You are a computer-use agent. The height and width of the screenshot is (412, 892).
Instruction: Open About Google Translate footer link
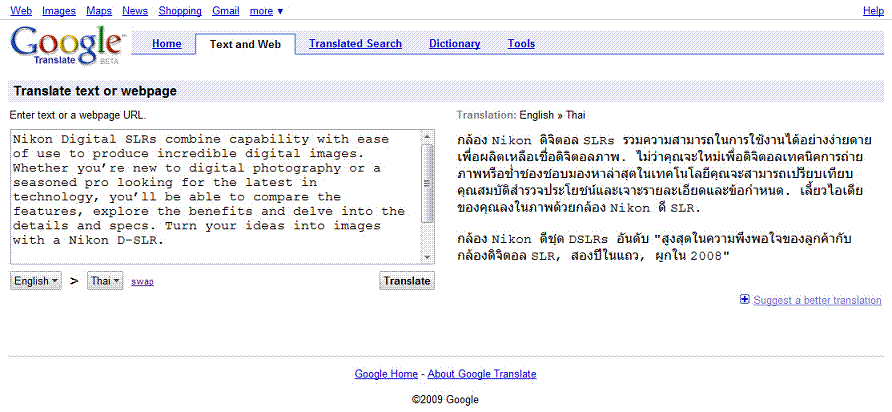coord(482,374)
